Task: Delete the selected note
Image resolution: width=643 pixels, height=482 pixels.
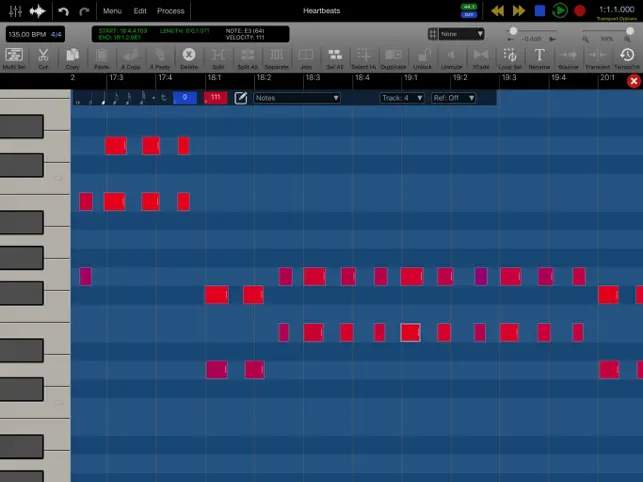Action: tap(189, 58)
